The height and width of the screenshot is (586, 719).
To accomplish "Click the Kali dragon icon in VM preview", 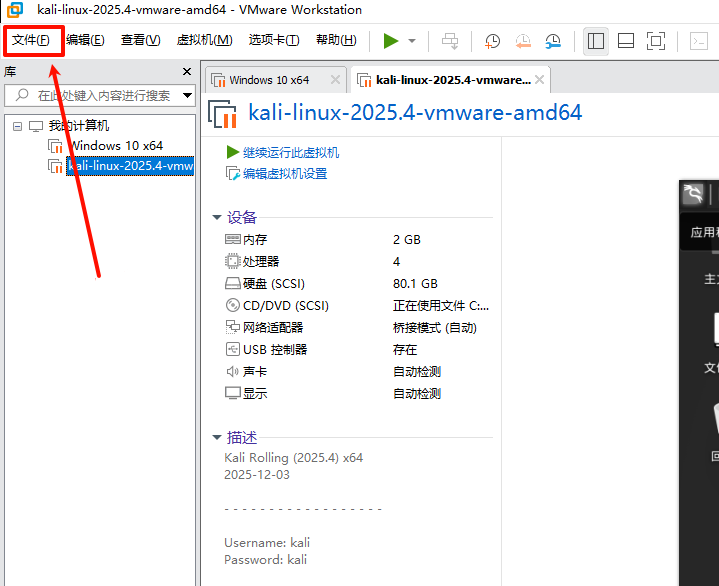I will click(x=693, y=193).
